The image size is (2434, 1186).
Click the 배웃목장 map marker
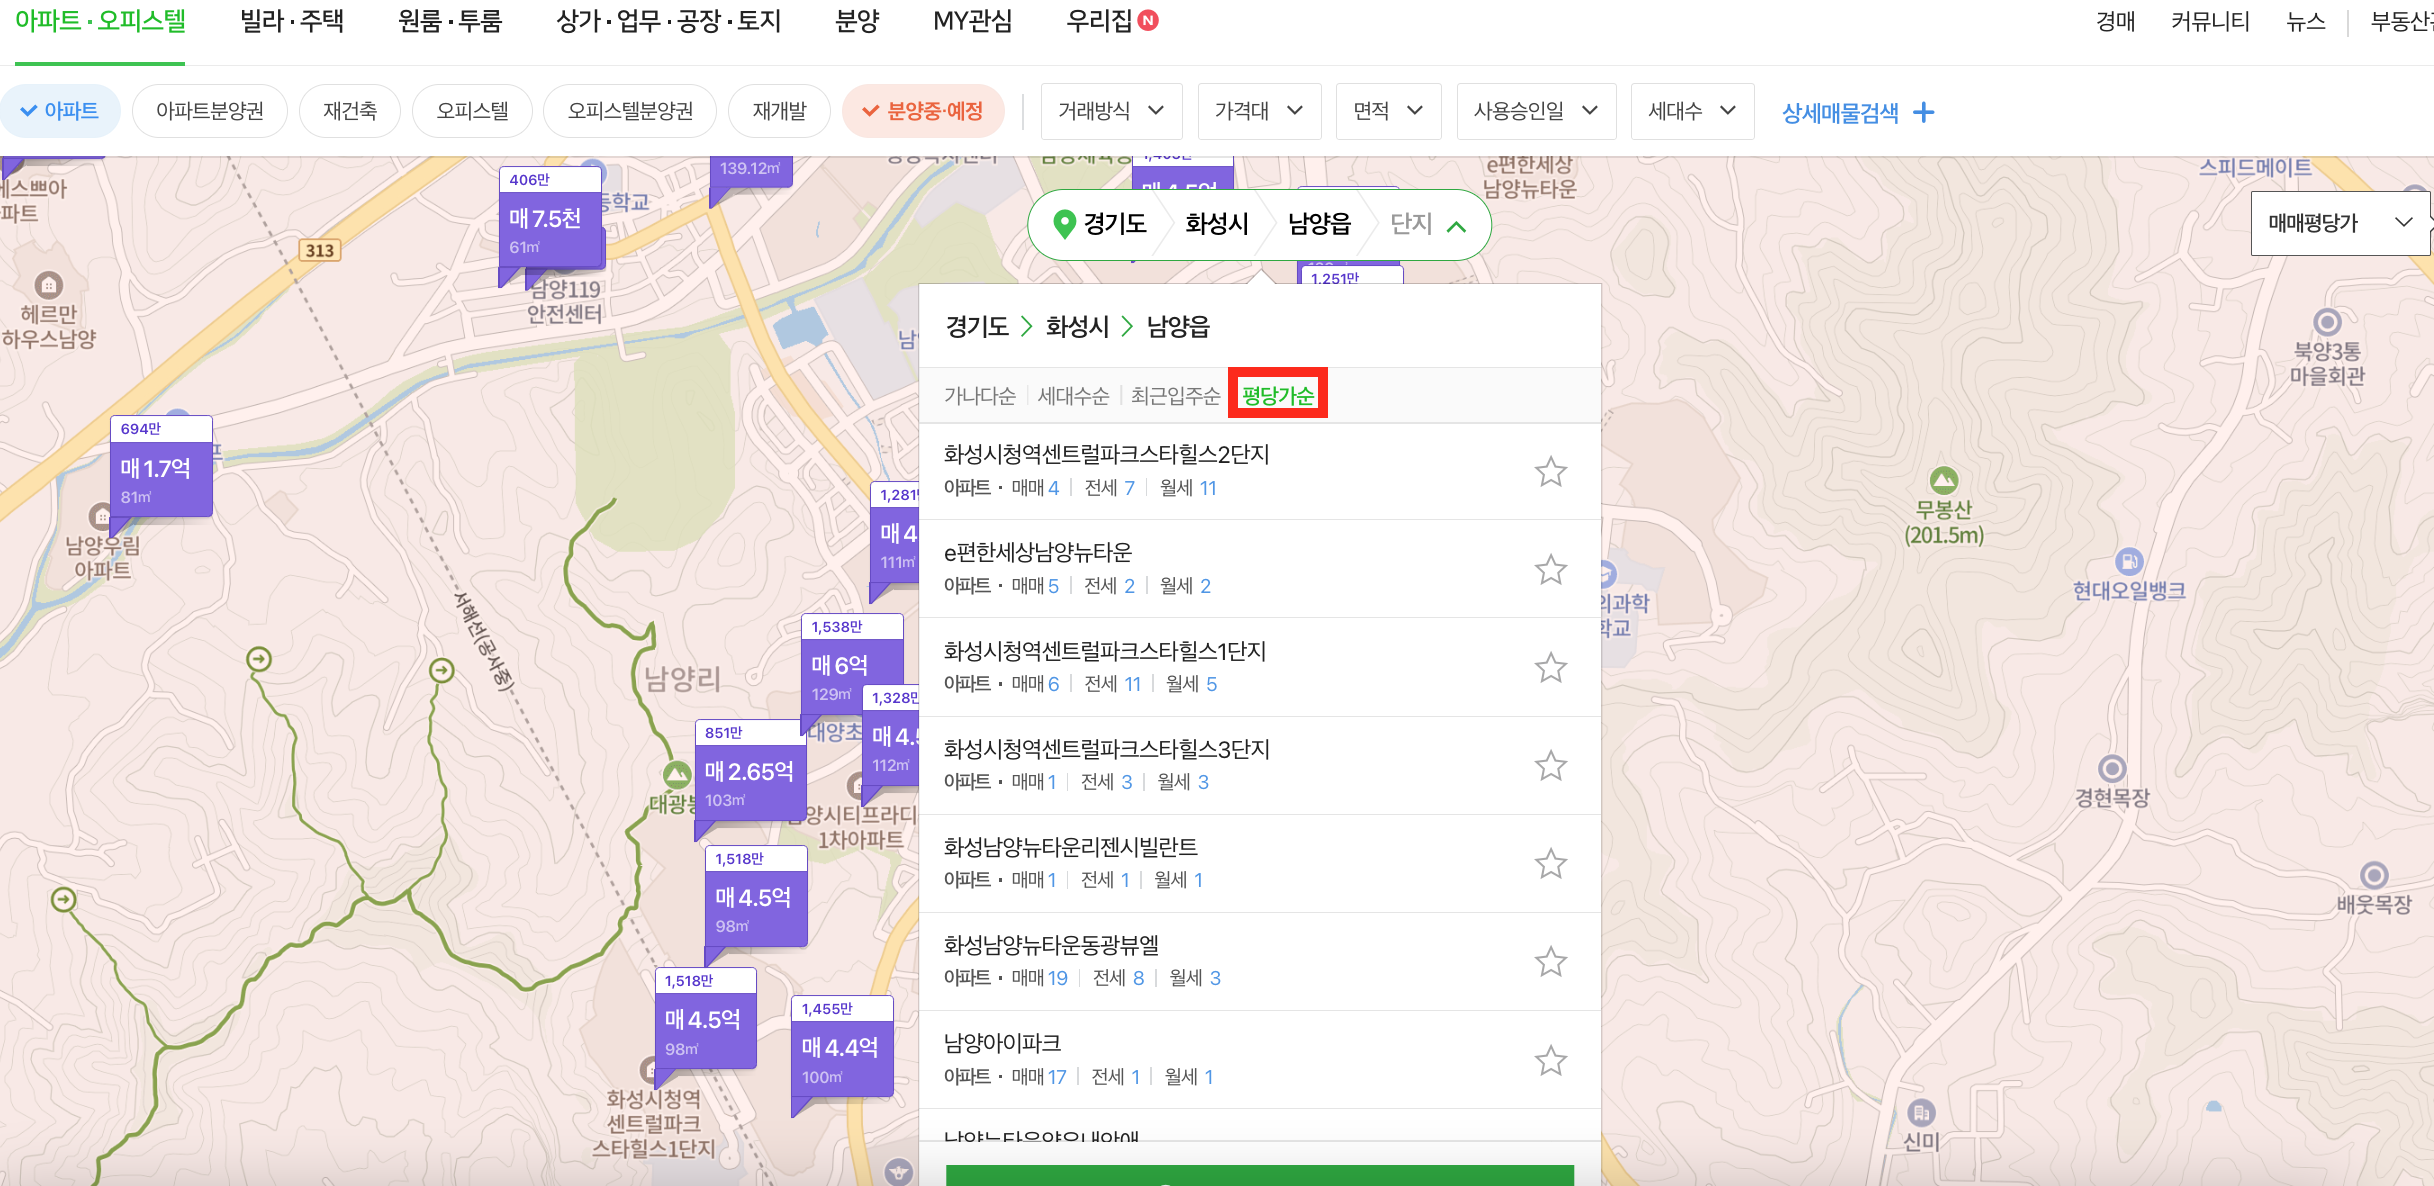[x=2374, y=875]
